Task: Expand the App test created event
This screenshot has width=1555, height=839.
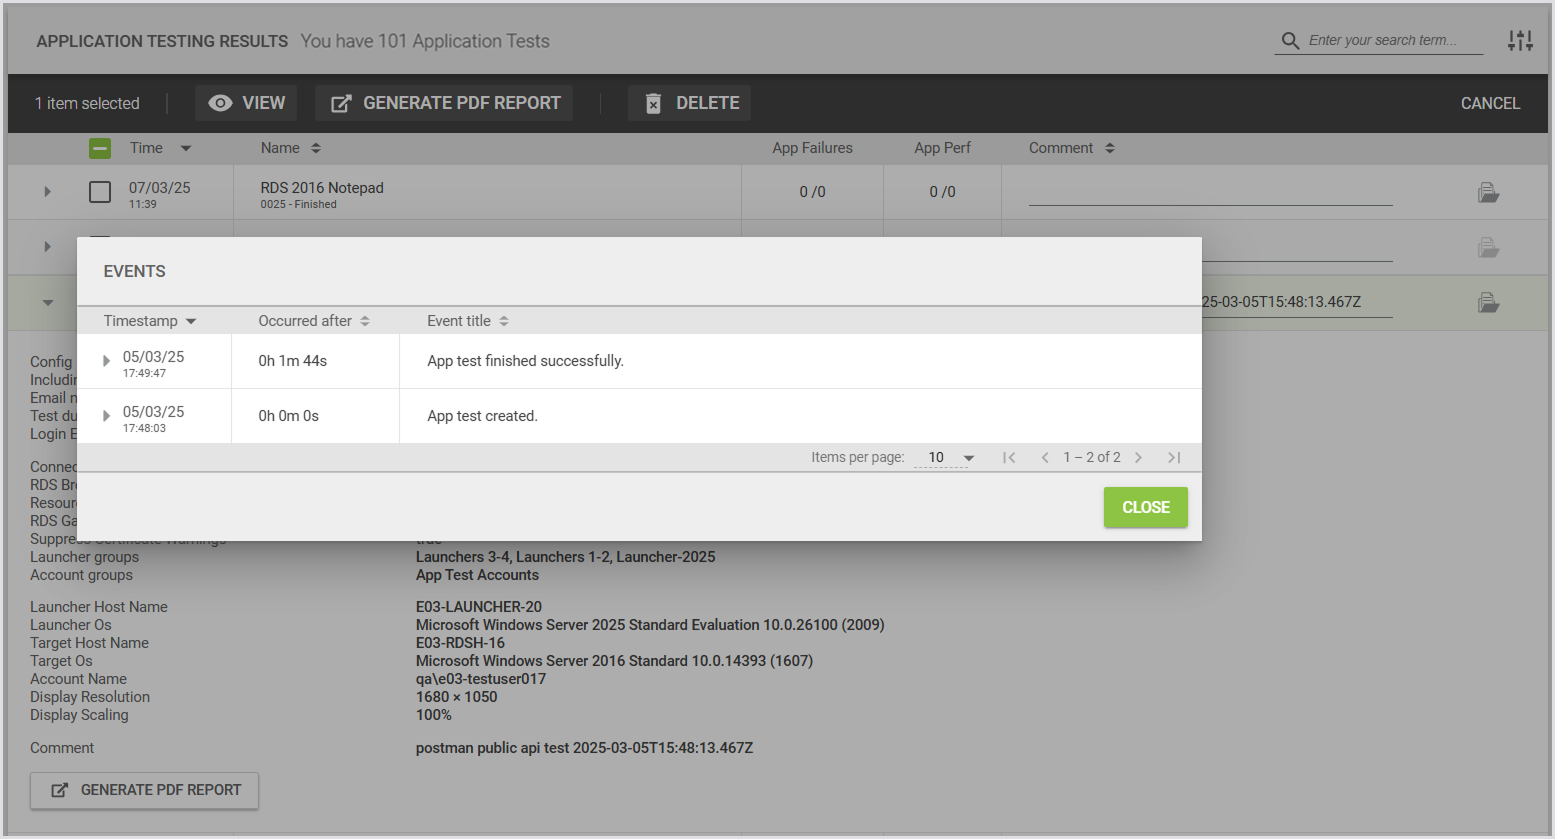Action: pos(106,416)
